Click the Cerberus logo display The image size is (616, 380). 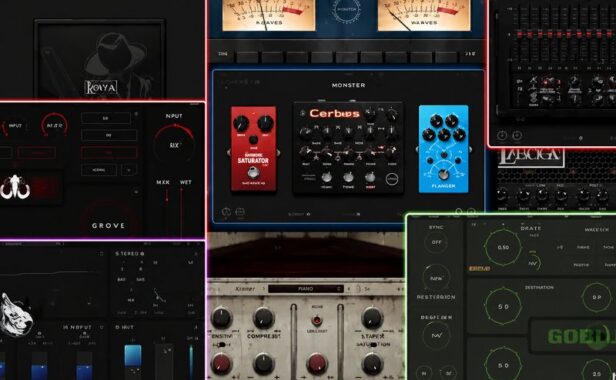(x=334, y=114)
